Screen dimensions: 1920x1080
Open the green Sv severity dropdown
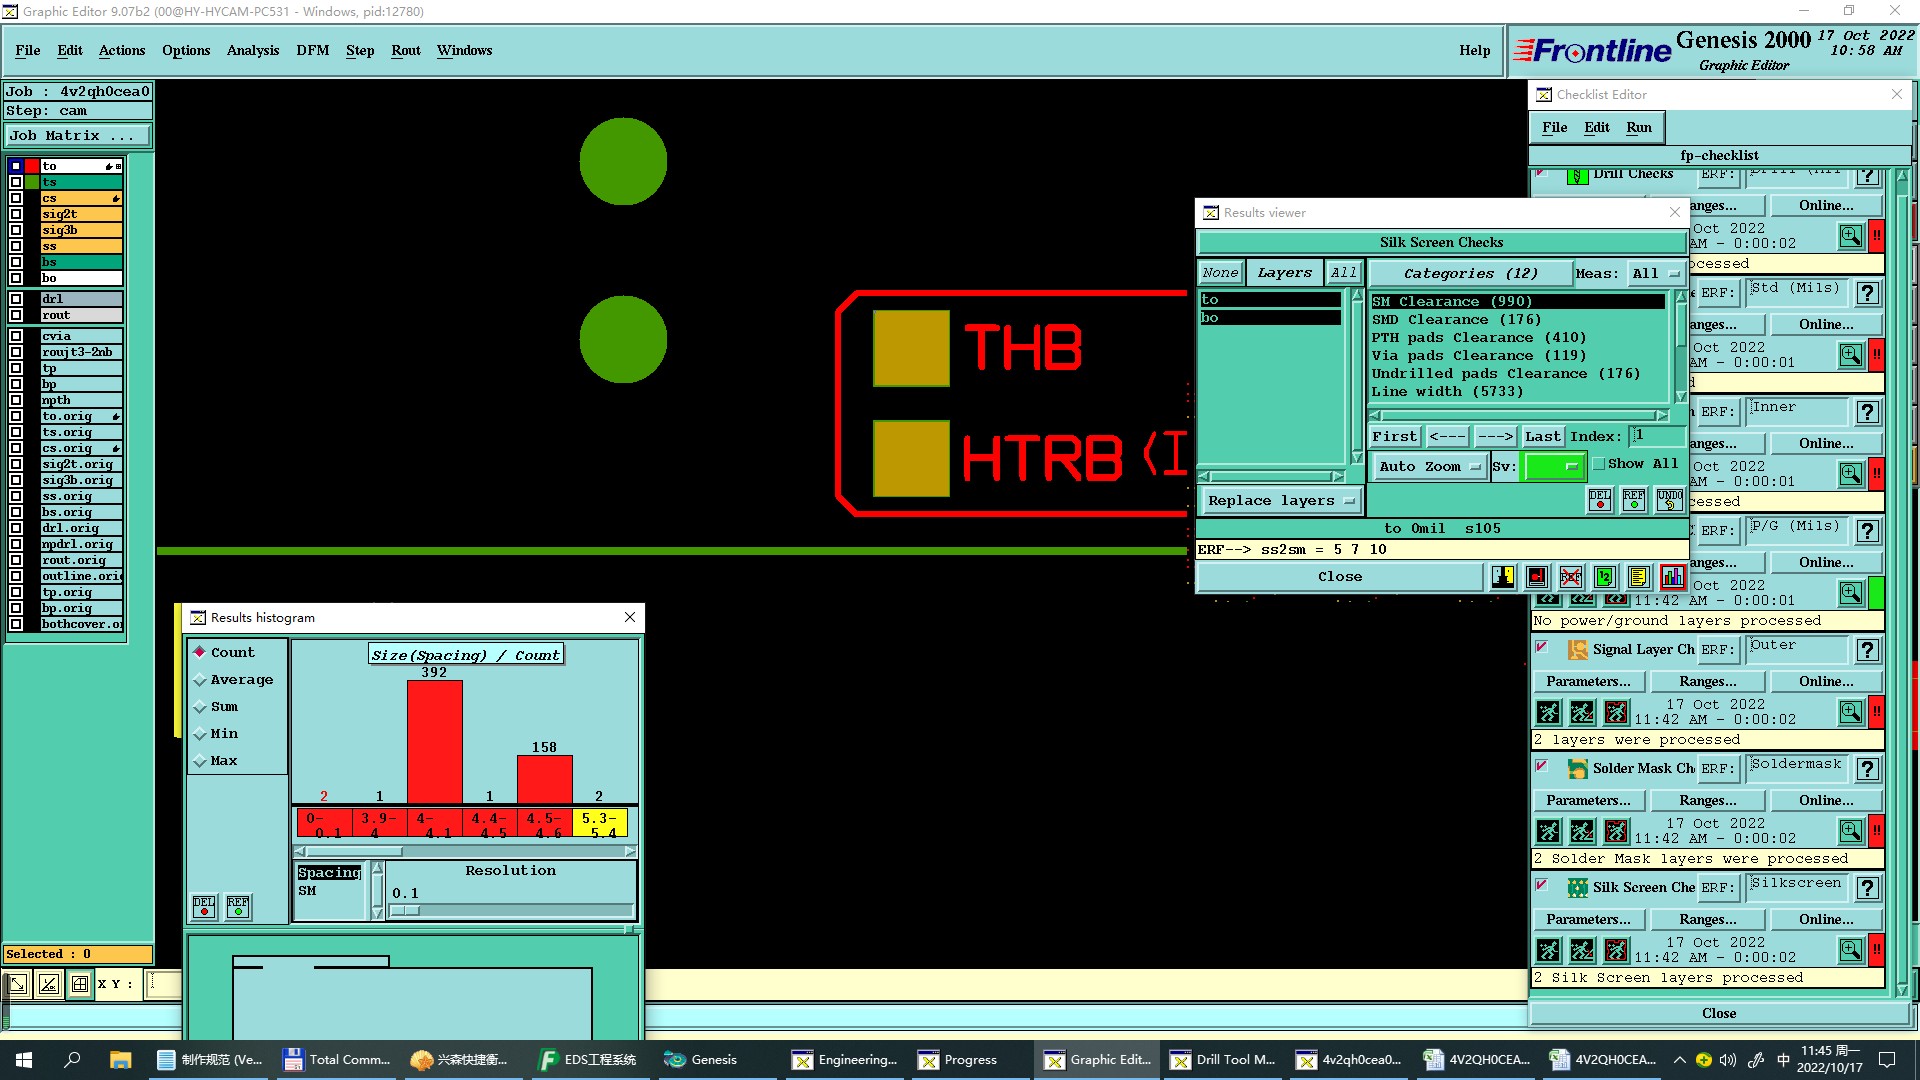pyautogui.click(x=1552, y=466)
